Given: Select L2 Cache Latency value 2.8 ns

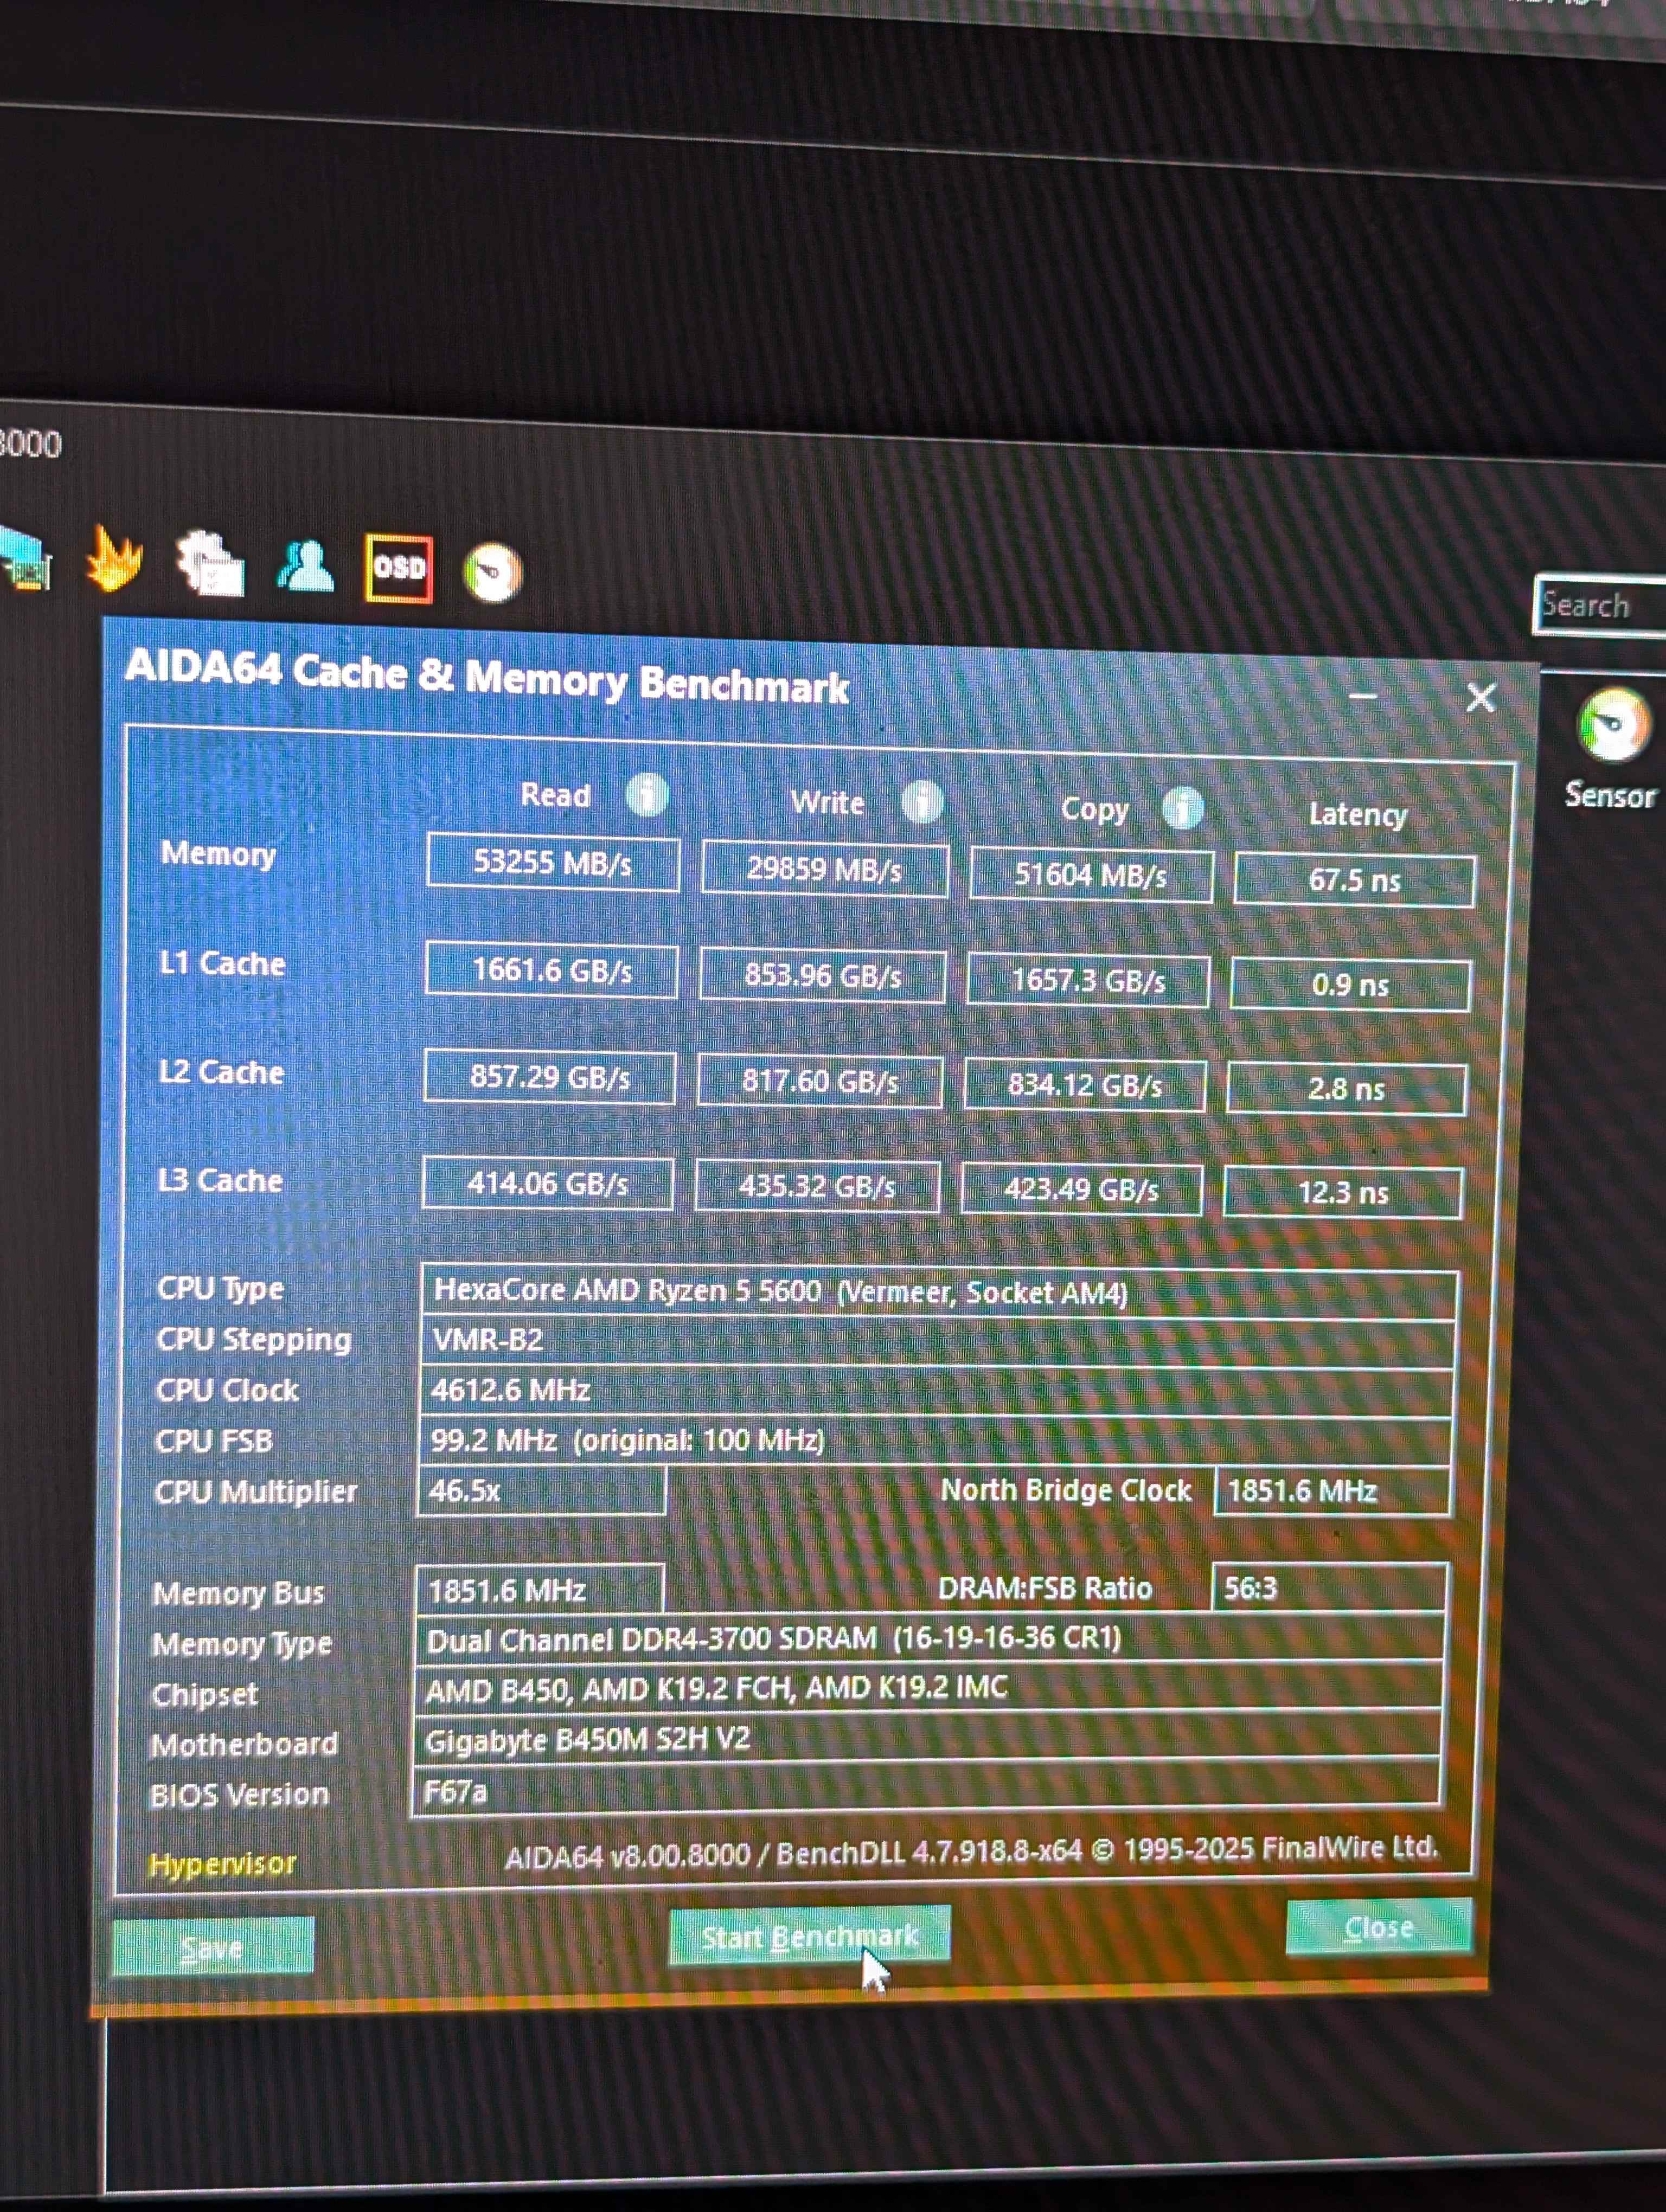Looking at the screenshot, I should 1347,1089.
